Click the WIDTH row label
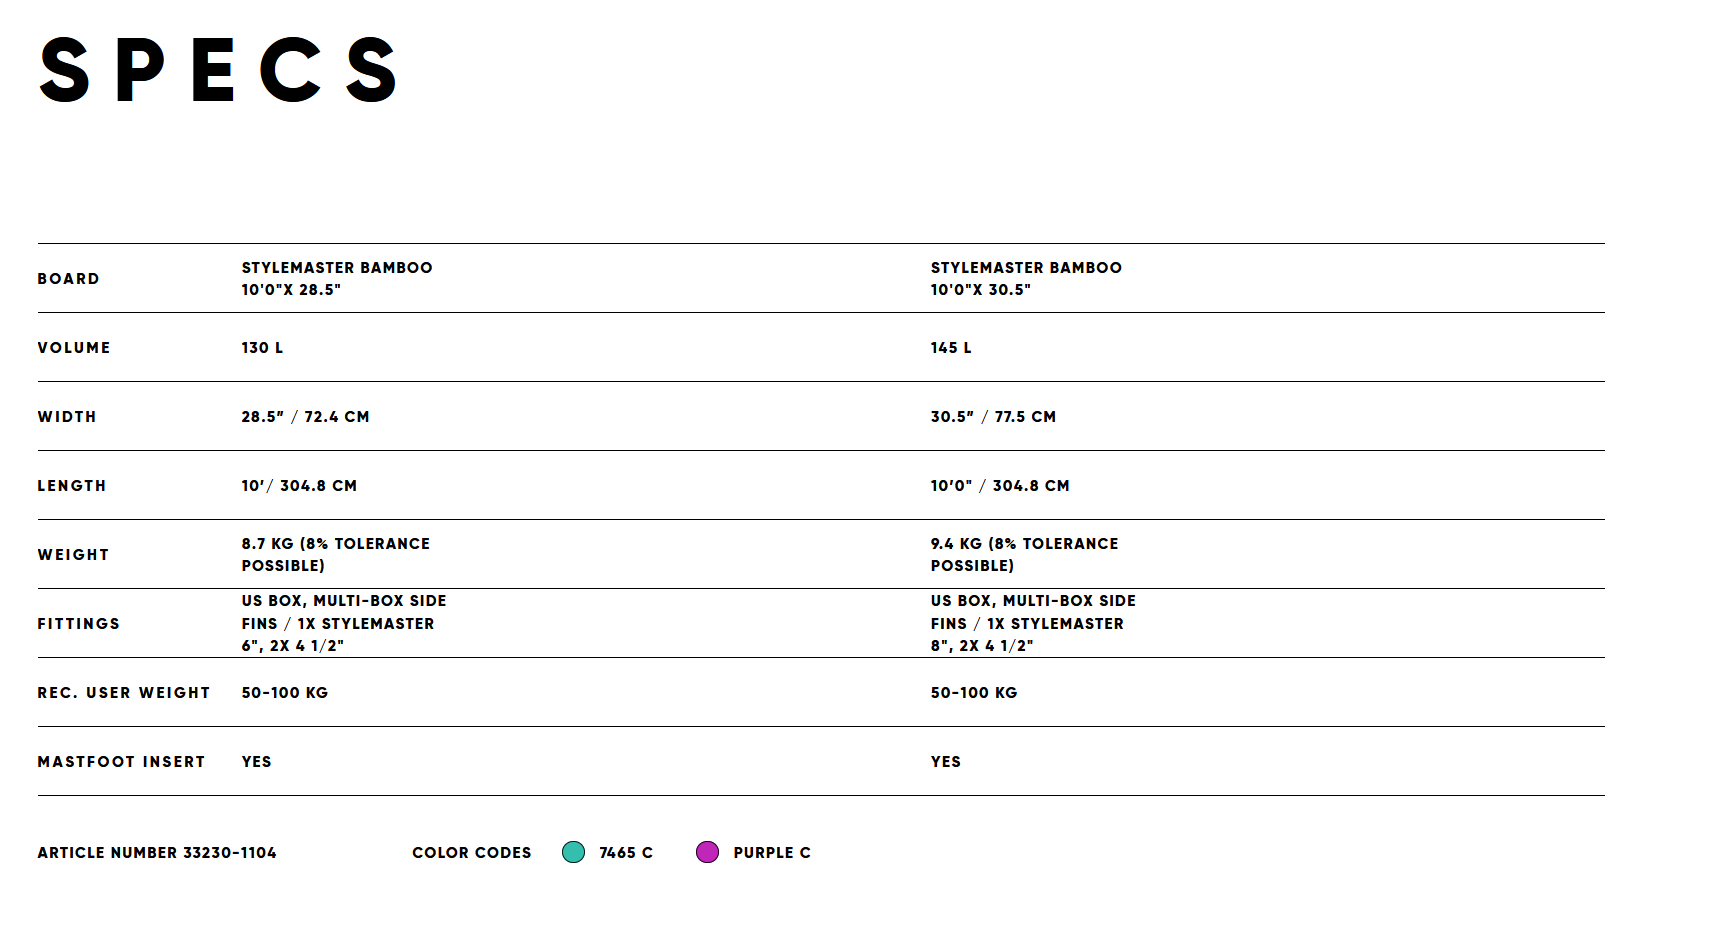Viewport: 1727px width, 938px height. point(67,417)
